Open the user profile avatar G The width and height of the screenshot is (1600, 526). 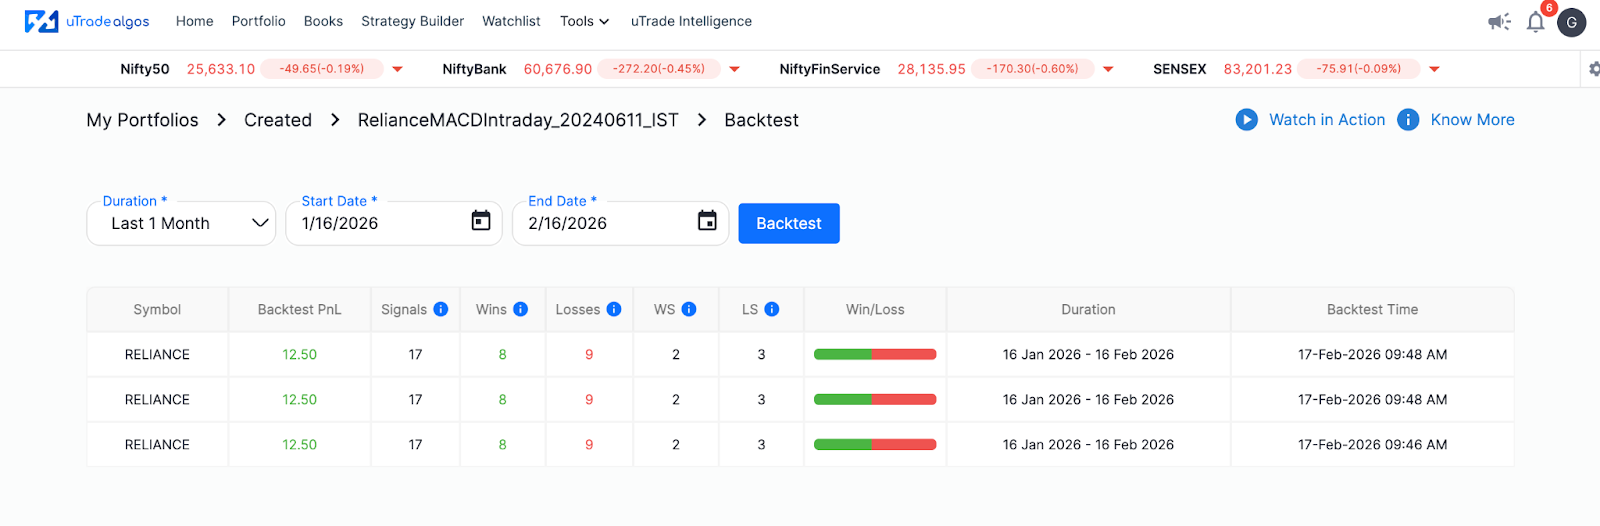(1572, 22)
